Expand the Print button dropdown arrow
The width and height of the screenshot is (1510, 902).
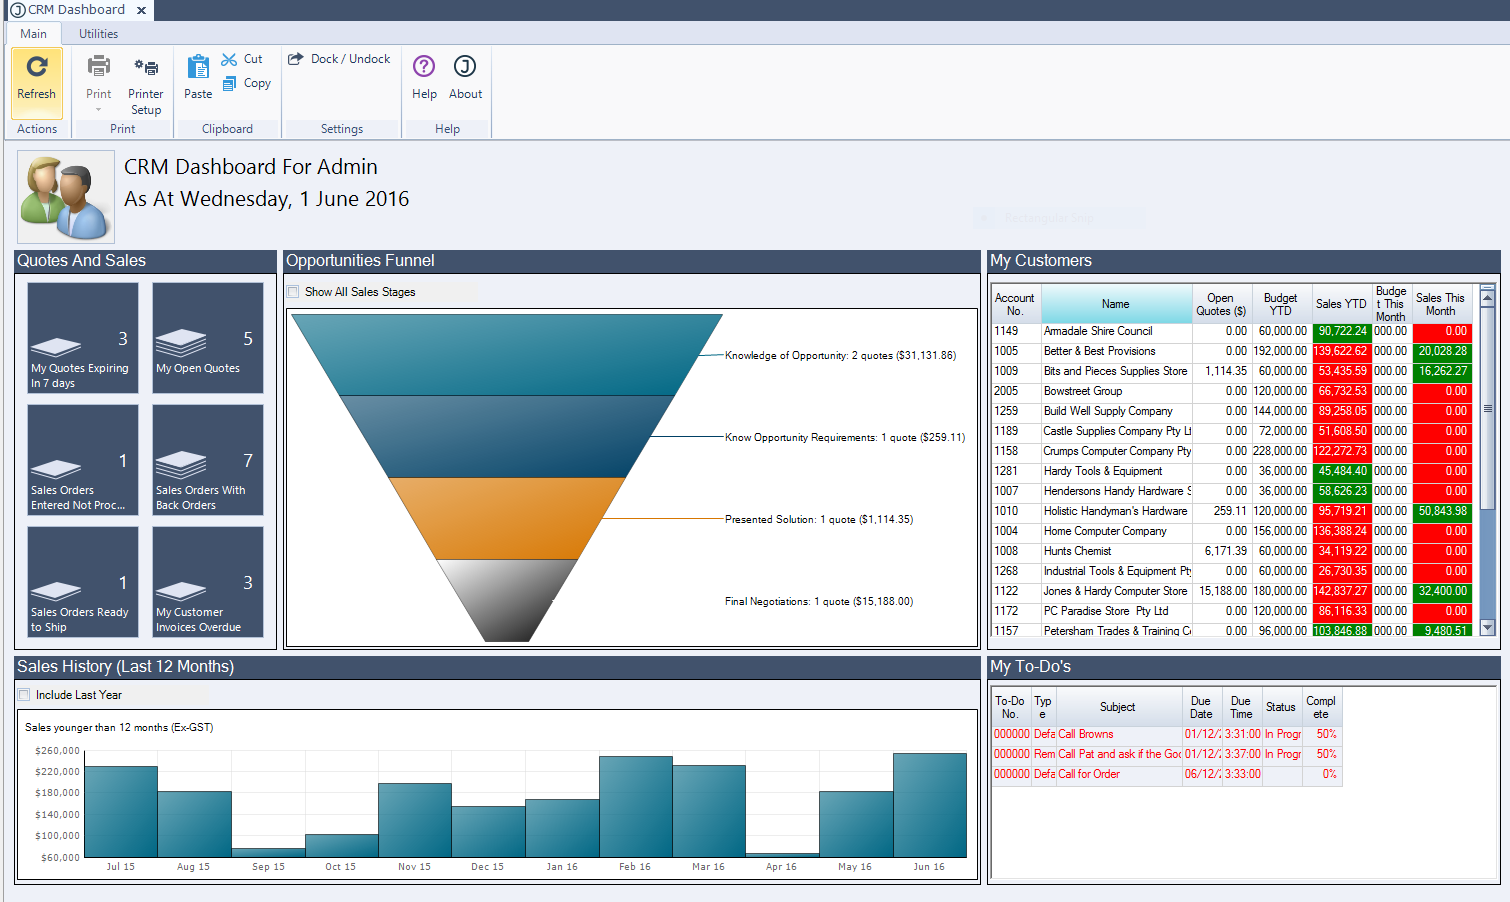(x=98, y=110)
